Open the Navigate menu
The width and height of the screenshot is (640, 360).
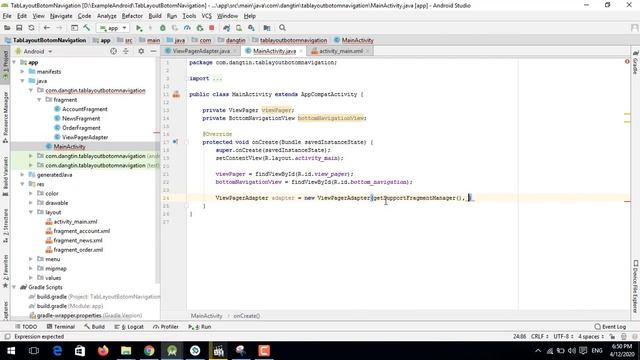(61, 16)
